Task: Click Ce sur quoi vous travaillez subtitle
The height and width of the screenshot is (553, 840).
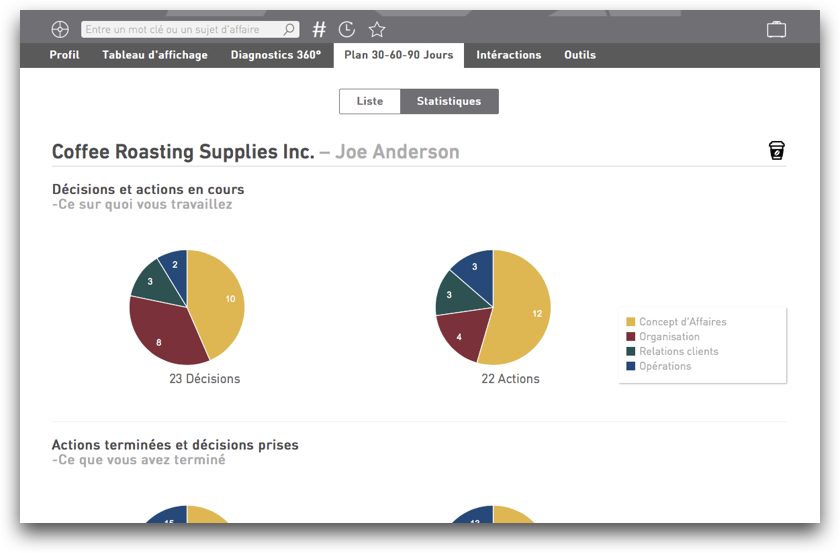Action: (142, 205)
